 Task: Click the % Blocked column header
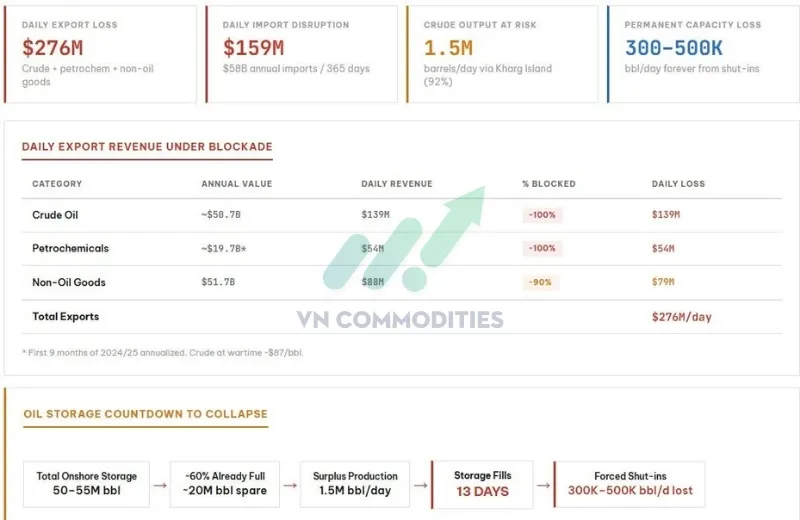pyautogui.click(x=548, y=184)
